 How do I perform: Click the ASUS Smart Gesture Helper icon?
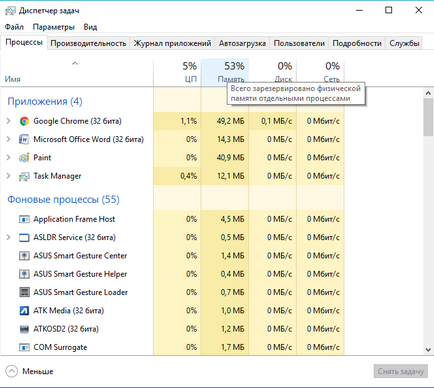(24, 274)
